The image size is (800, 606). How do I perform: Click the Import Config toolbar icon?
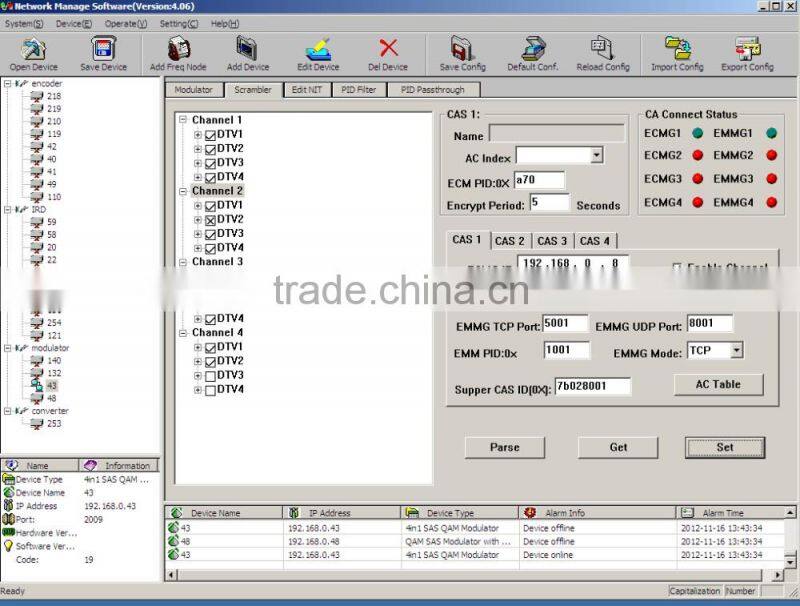coord(677,50)
